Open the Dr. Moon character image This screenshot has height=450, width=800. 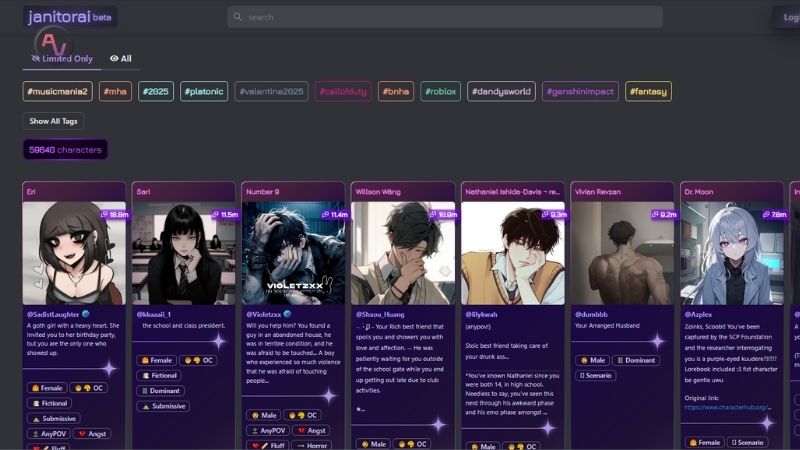pos(732,253)
